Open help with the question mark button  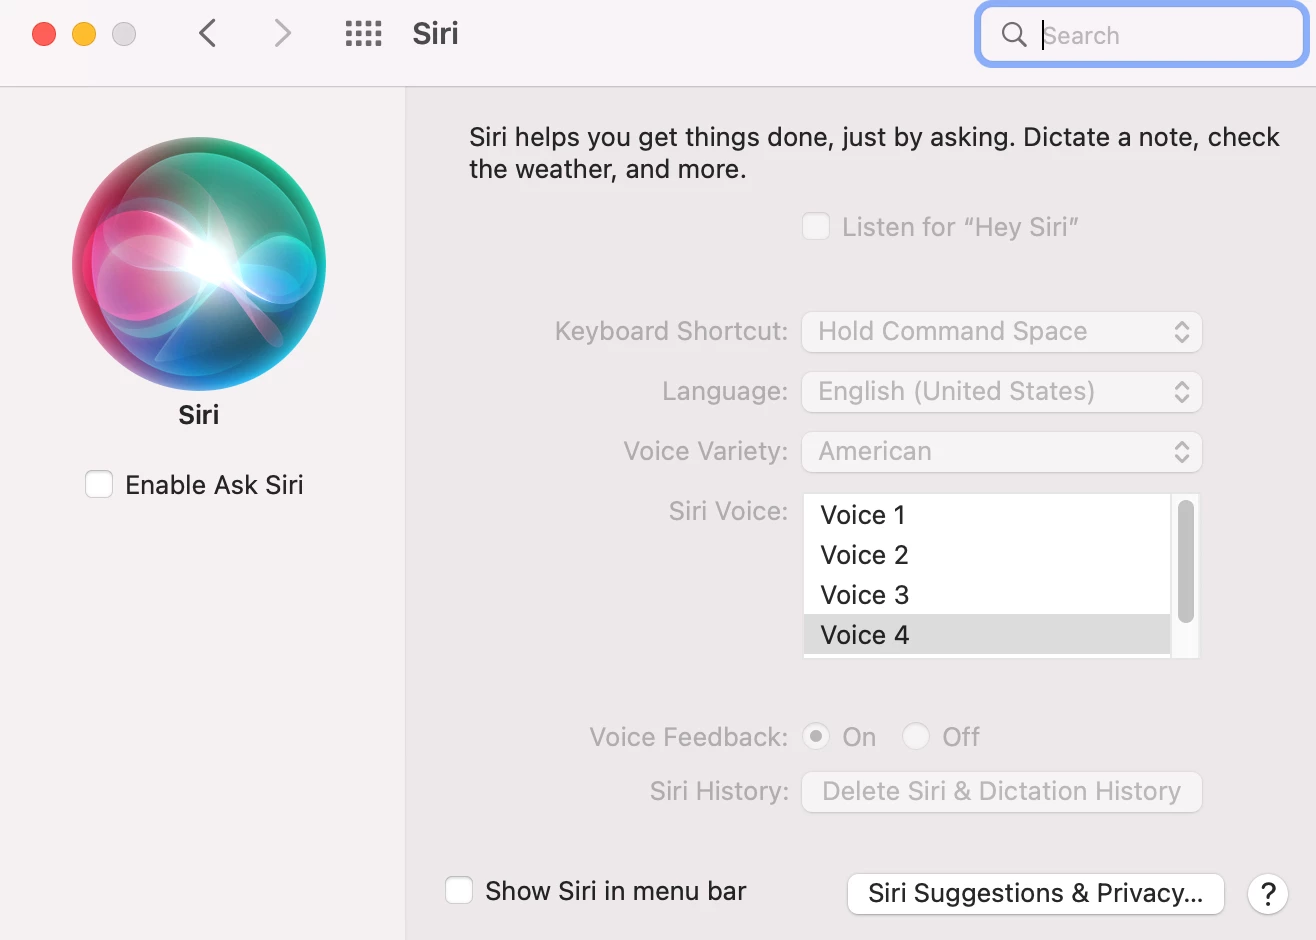tap(1267, 893)
